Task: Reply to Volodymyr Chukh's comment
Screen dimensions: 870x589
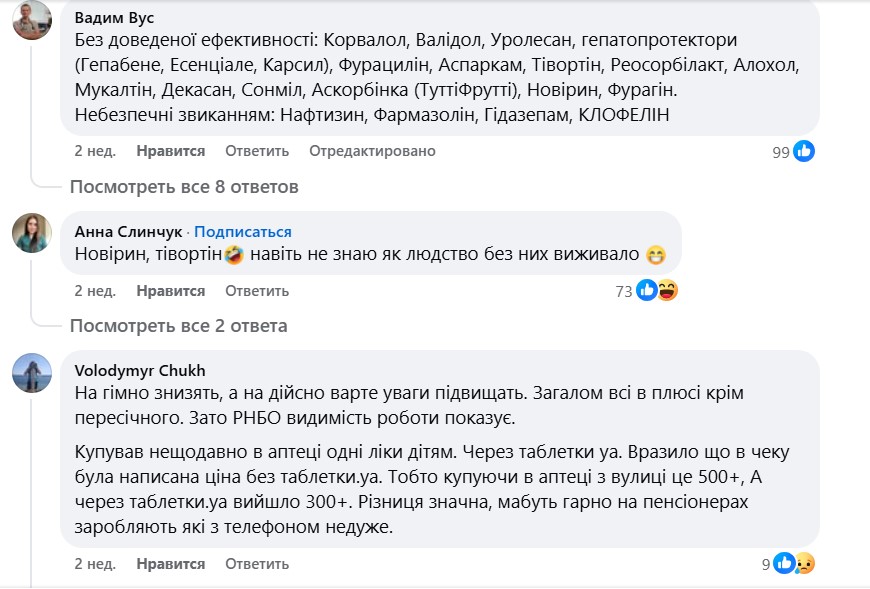Action: pyautogui.click(x=257, y=563)
